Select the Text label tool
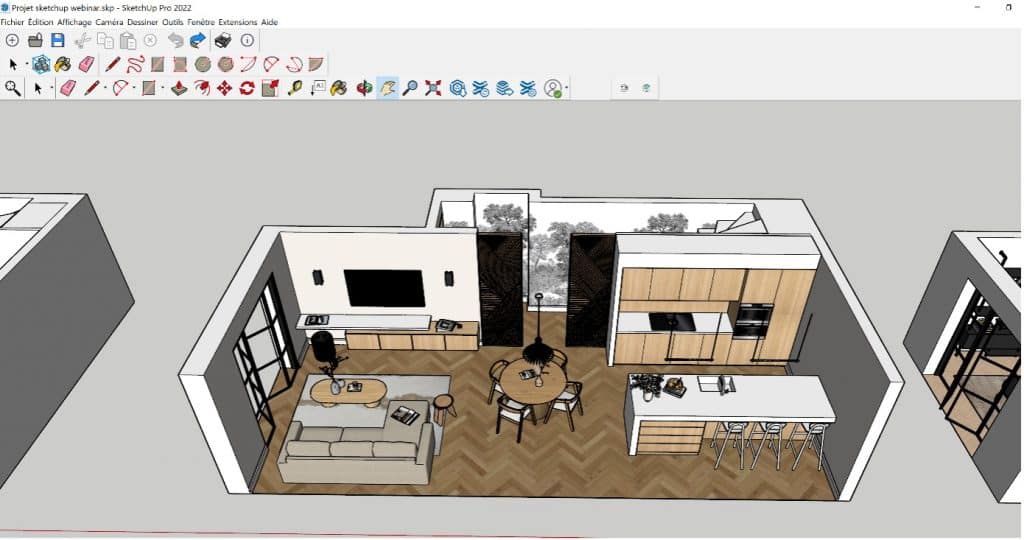Screen dimensions: 1024x540 (x=318, y=87)
